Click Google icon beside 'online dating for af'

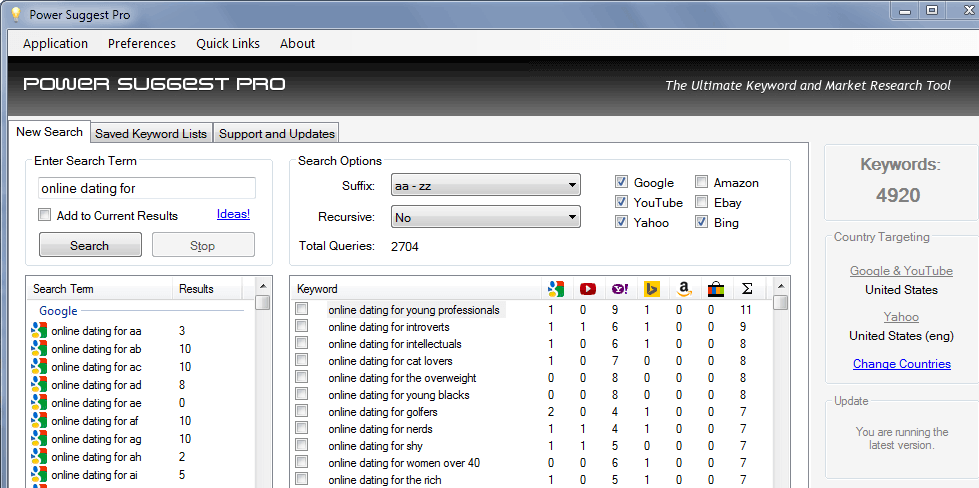coord(39,421)
